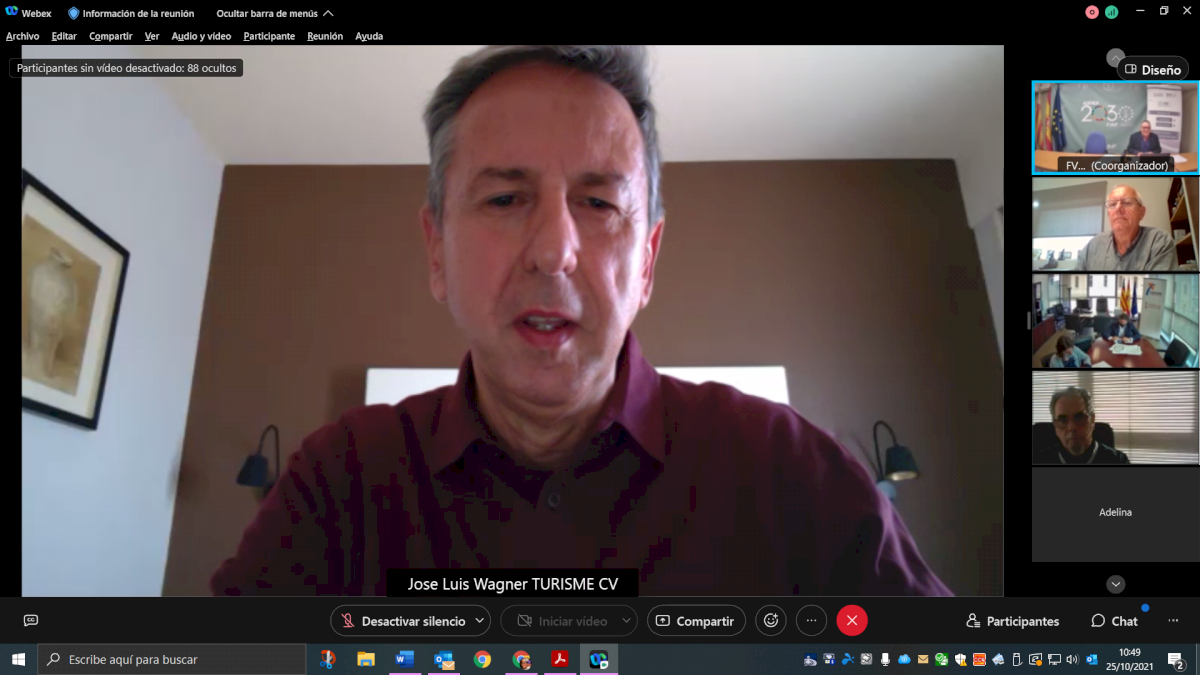This screenshot has height=675, width=1200.
Task: Hide the menu bar with Ocultar toggle
Action: tap(275, 14)
